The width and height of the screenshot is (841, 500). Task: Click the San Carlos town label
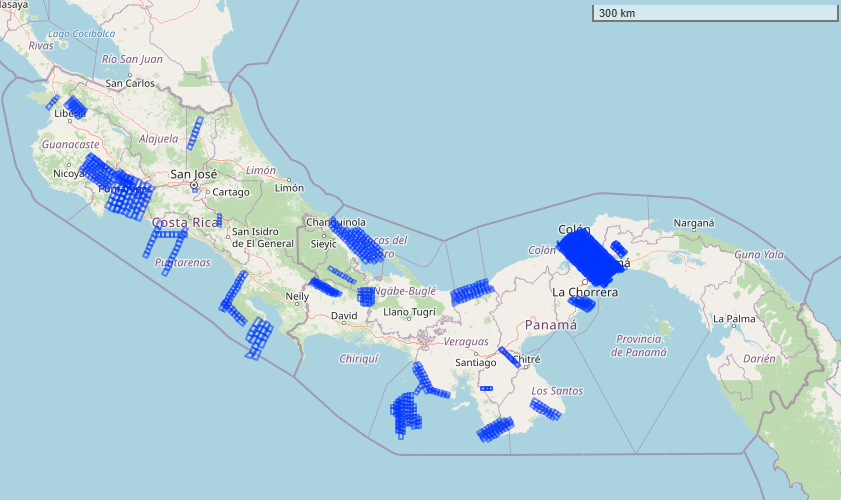click(x=130, y=83)
